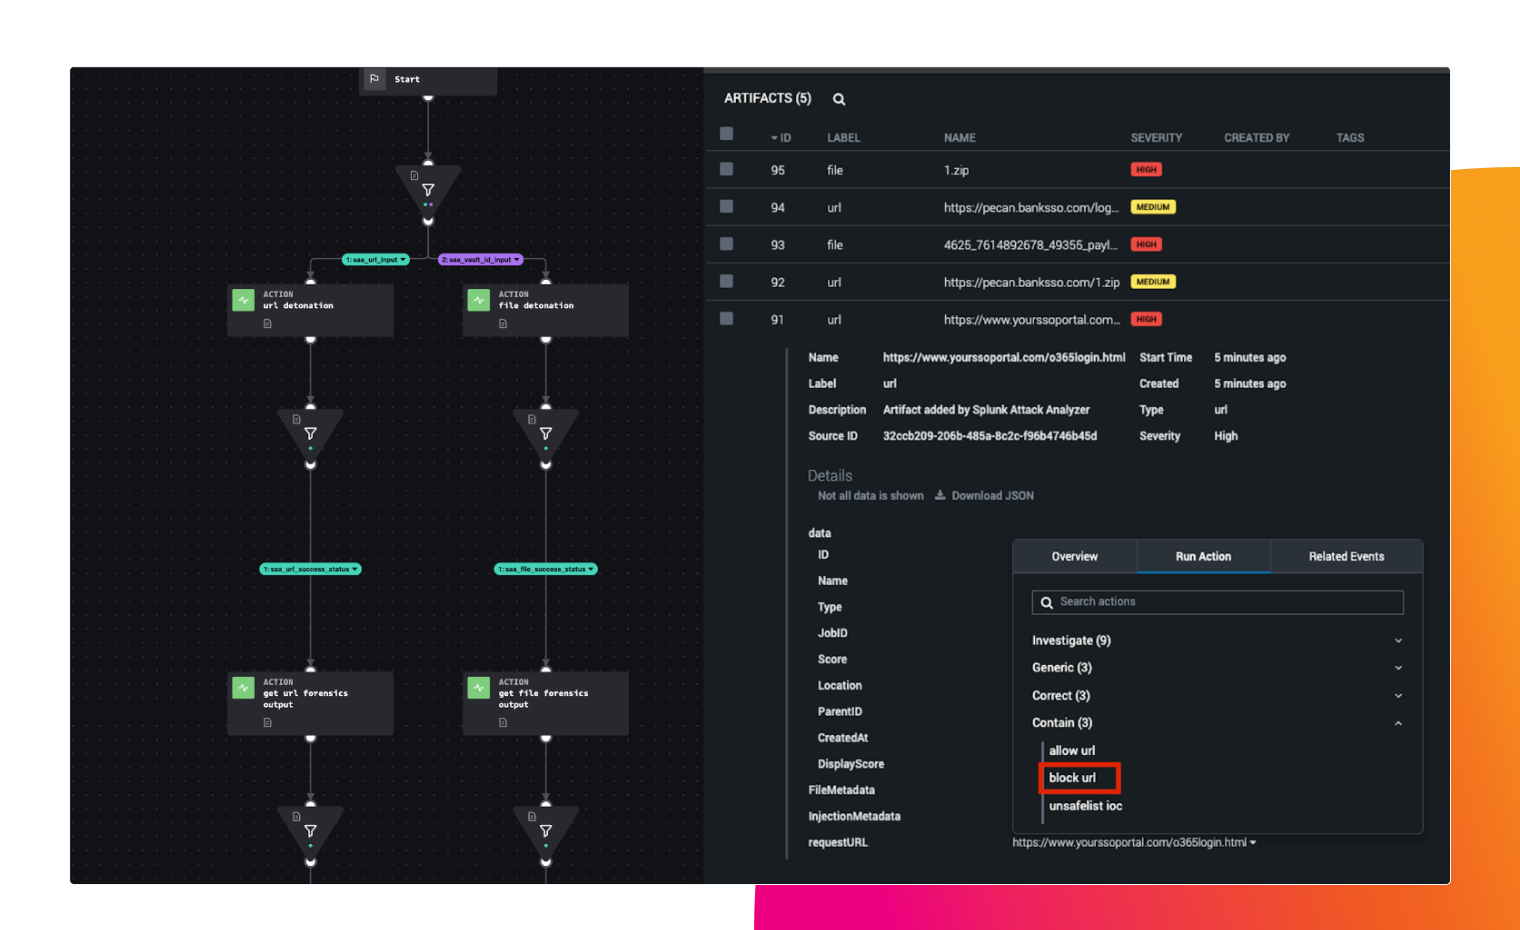
Task: Click the artifacts search magnifier icon
Action: tap(839, 99)
